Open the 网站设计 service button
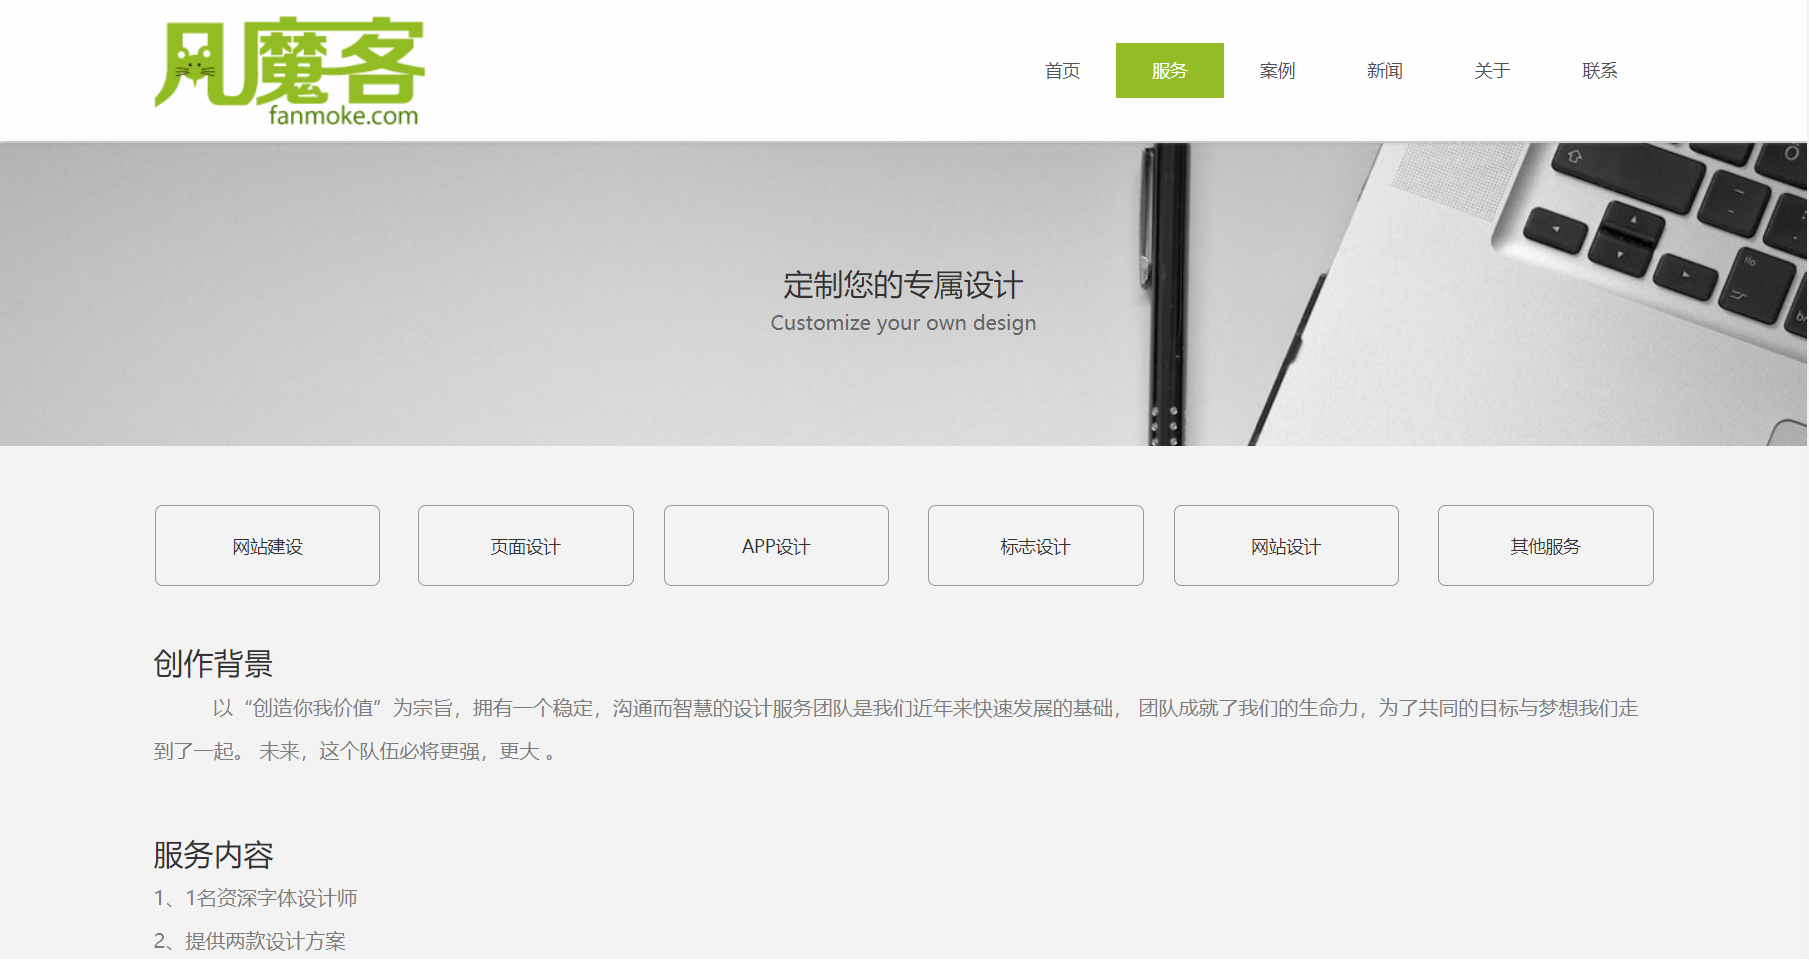 tap(1285, 546)
